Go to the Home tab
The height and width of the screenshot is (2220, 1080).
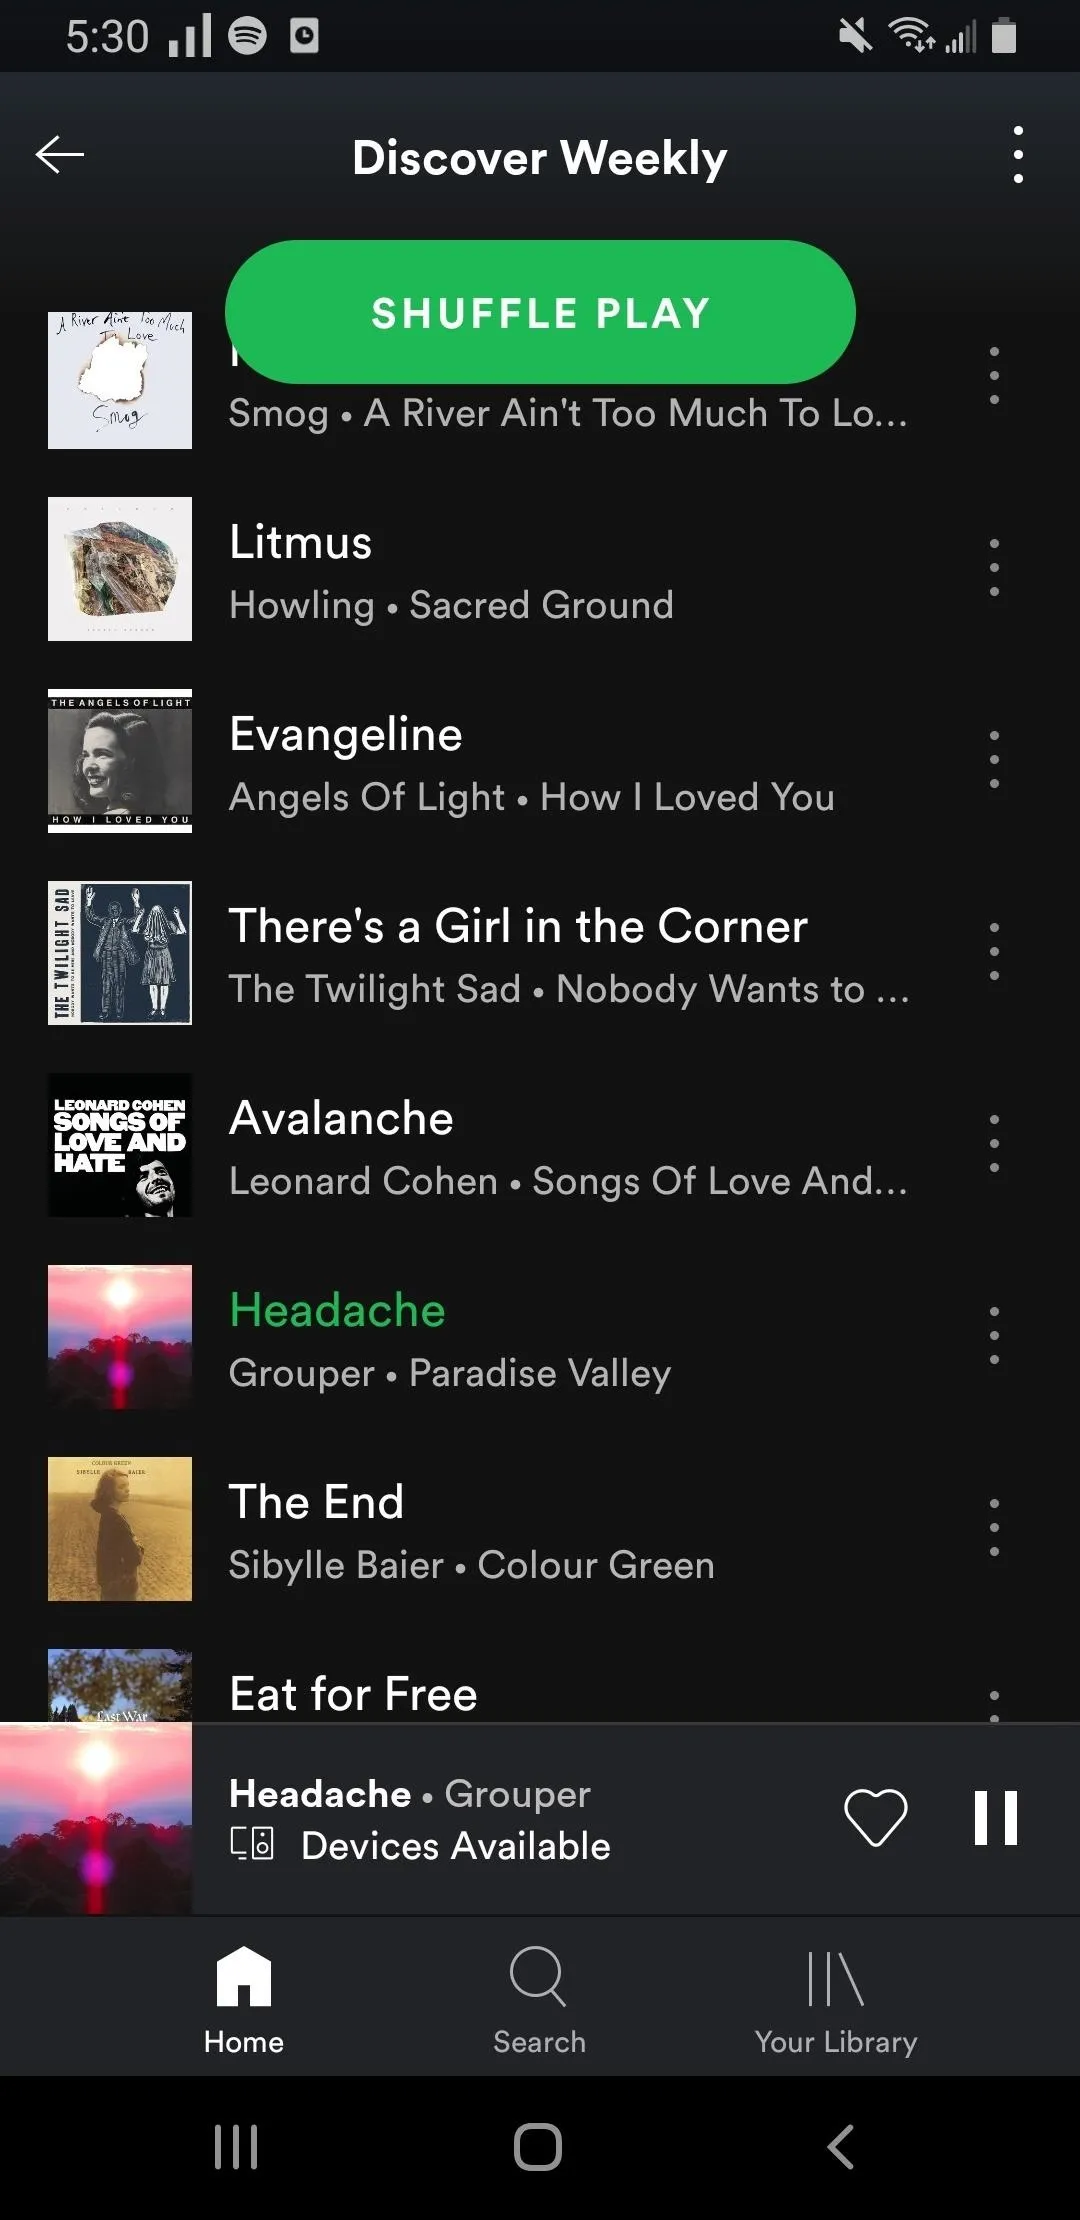[244, 2000]
